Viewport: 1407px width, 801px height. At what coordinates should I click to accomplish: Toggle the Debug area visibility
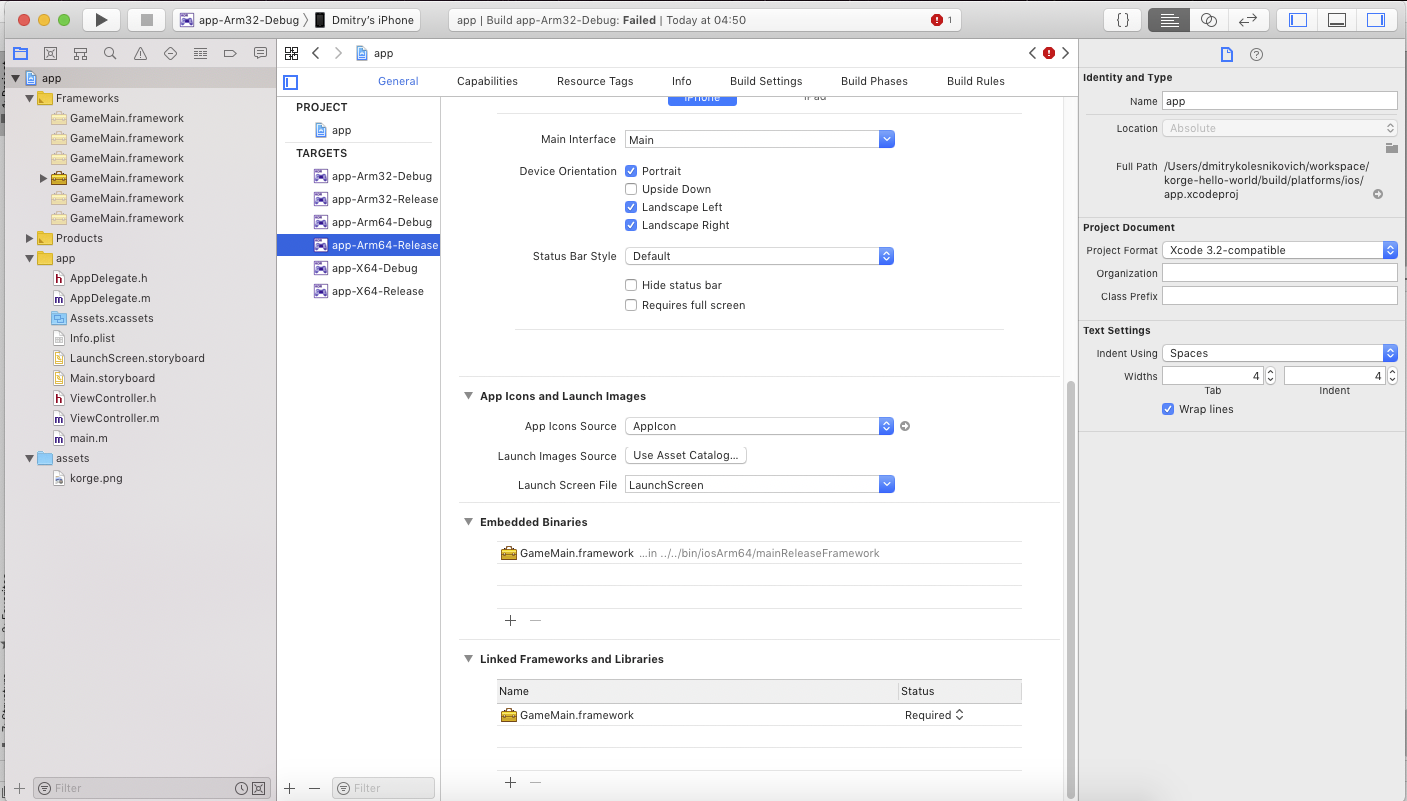coord(1337,20)
